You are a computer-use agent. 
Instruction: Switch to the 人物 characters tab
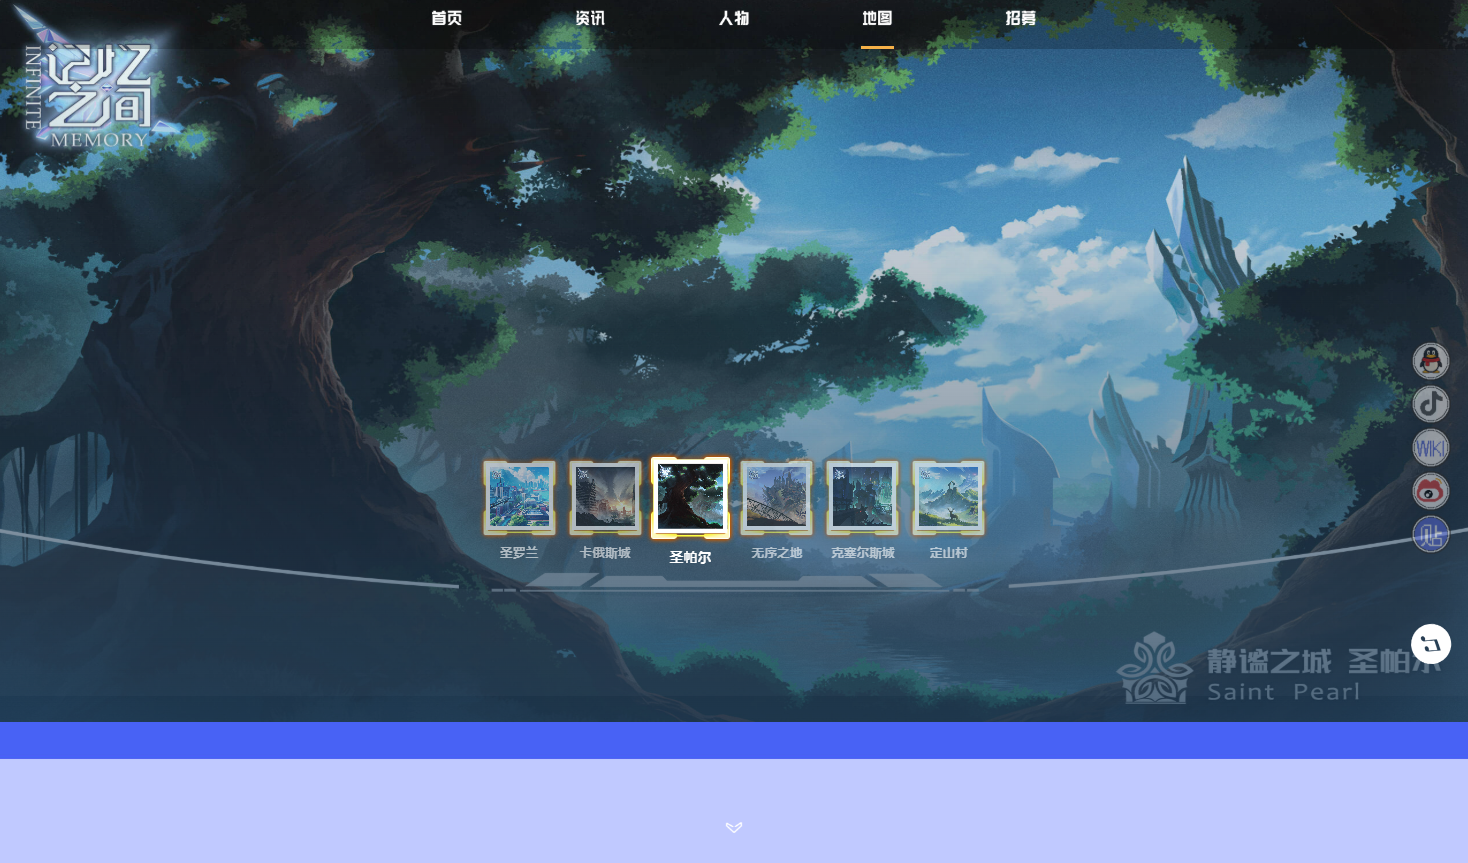click(734, 18)
